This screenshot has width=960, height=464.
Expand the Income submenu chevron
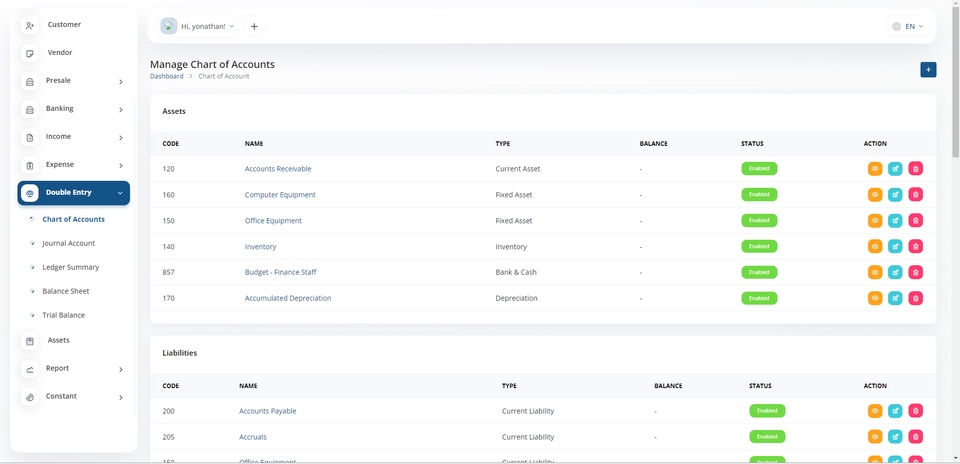pos(121,138)
